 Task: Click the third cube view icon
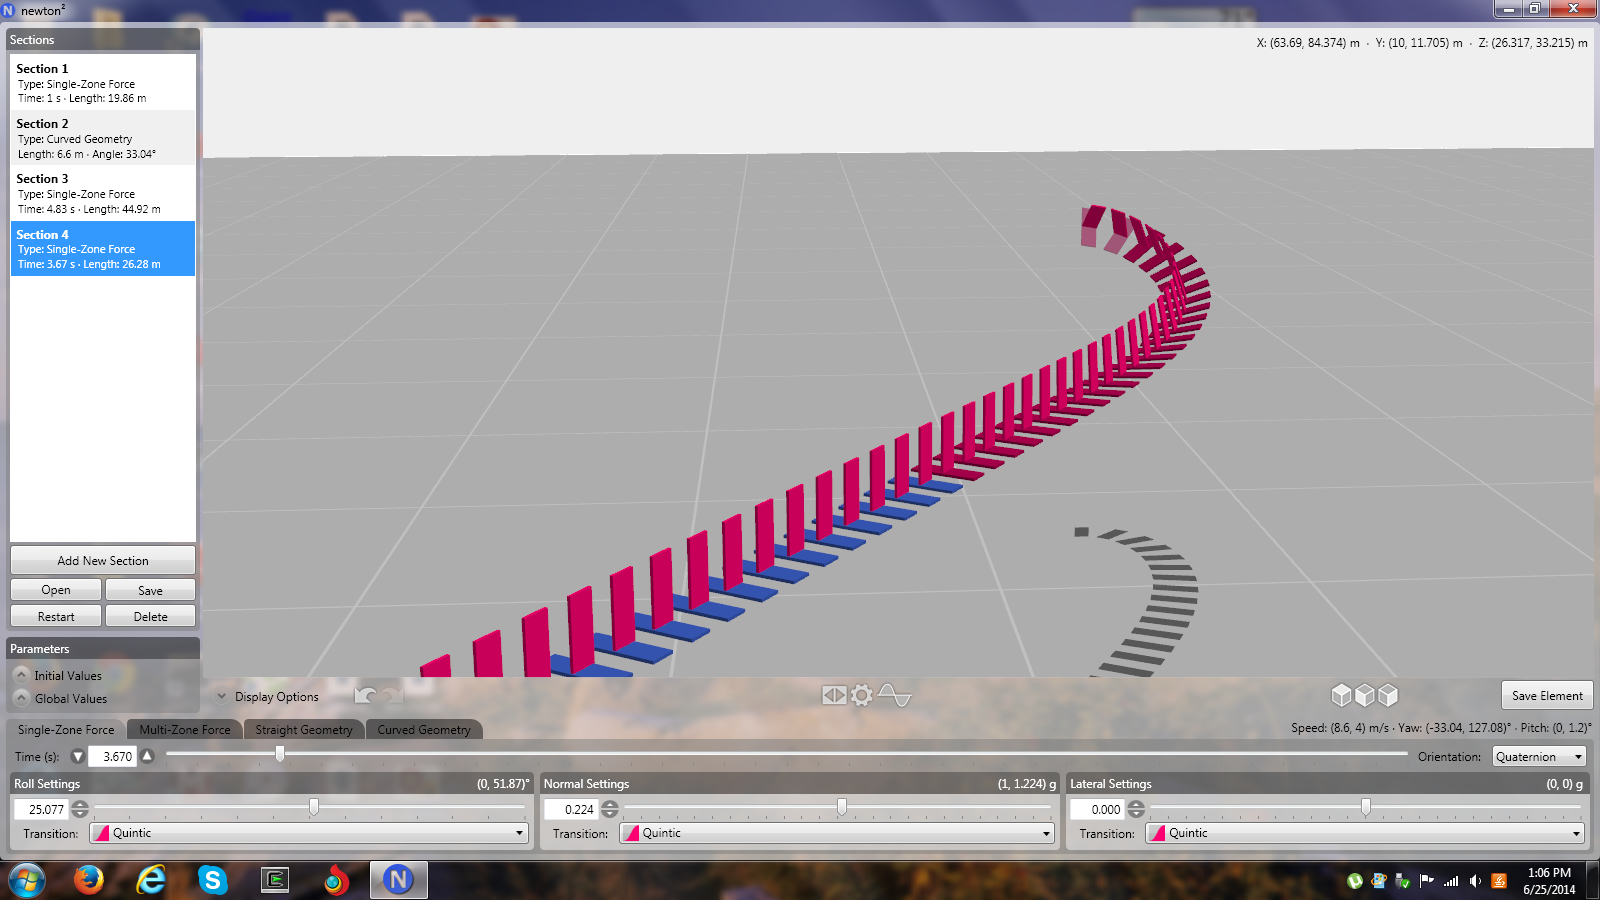1388,695
